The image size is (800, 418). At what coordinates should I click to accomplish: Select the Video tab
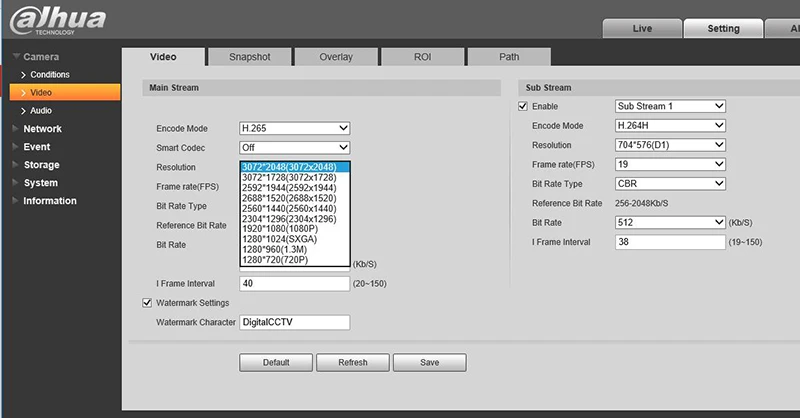pyautogui.click(x=163, y=57)
